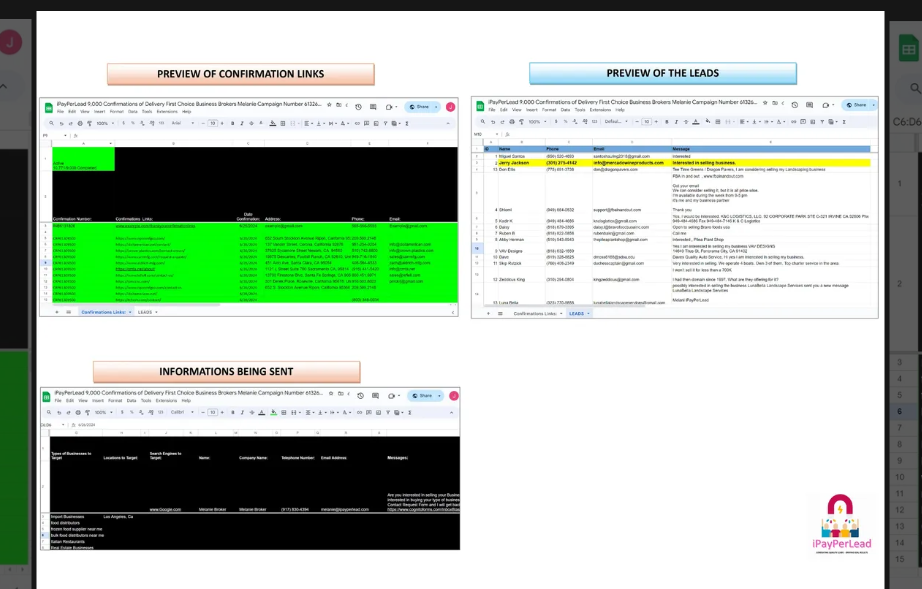Image resolution: width=922 pixels, height=589 pixels.
Task: Click the Google Sheets icon in background window
Action: [x=909, y=49]
